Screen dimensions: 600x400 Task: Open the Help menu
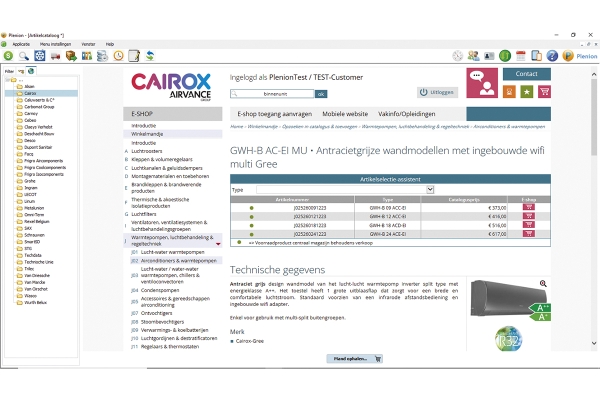click(x=110, y=44)
